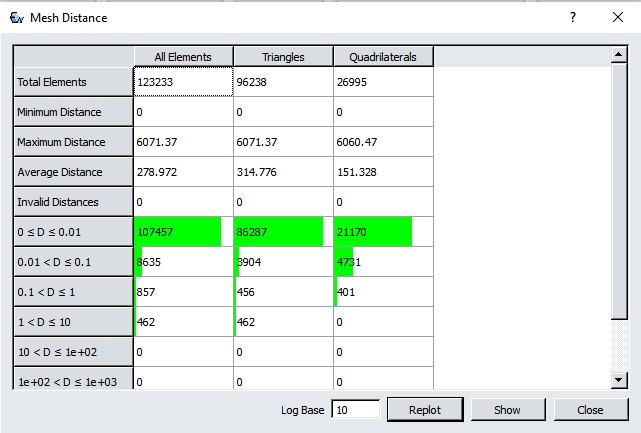Select the Total Elements row header
Viewport: 641px width, 433px height.
pyautogui.click(x=73, y=82)
